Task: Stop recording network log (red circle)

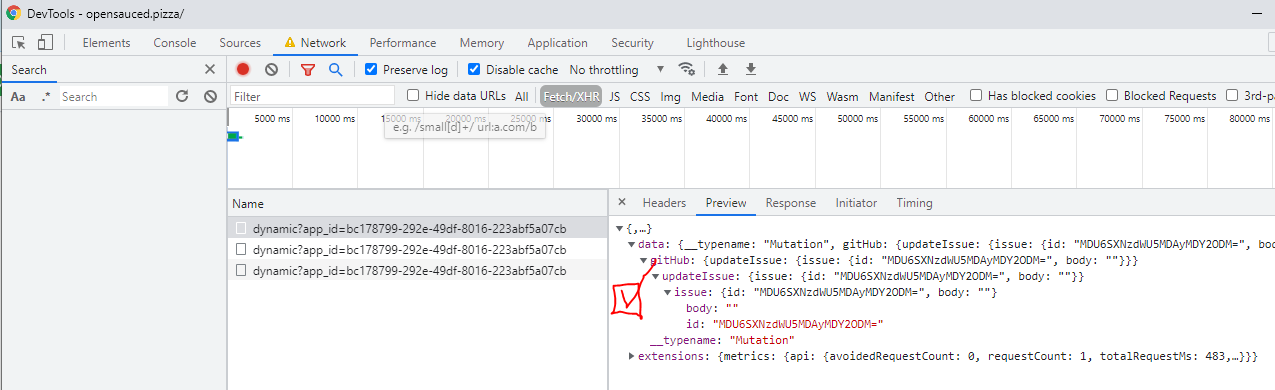Action: pos(243,69)
